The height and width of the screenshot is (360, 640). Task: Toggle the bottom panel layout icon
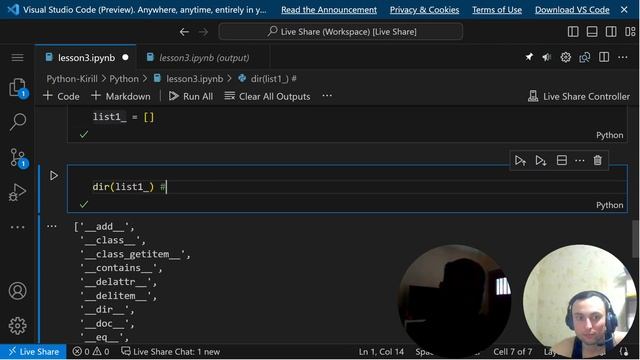tap(592, 31)
